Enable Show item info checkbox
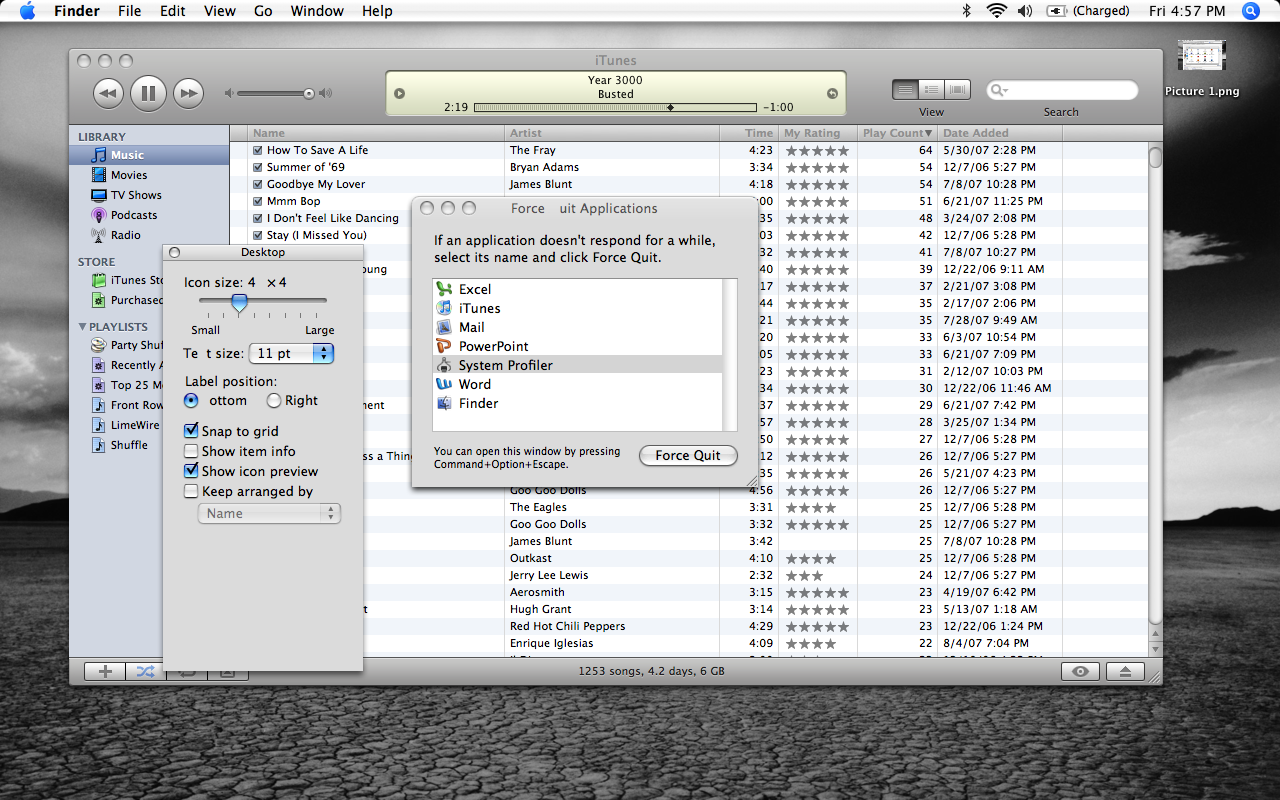 point(191,451)
